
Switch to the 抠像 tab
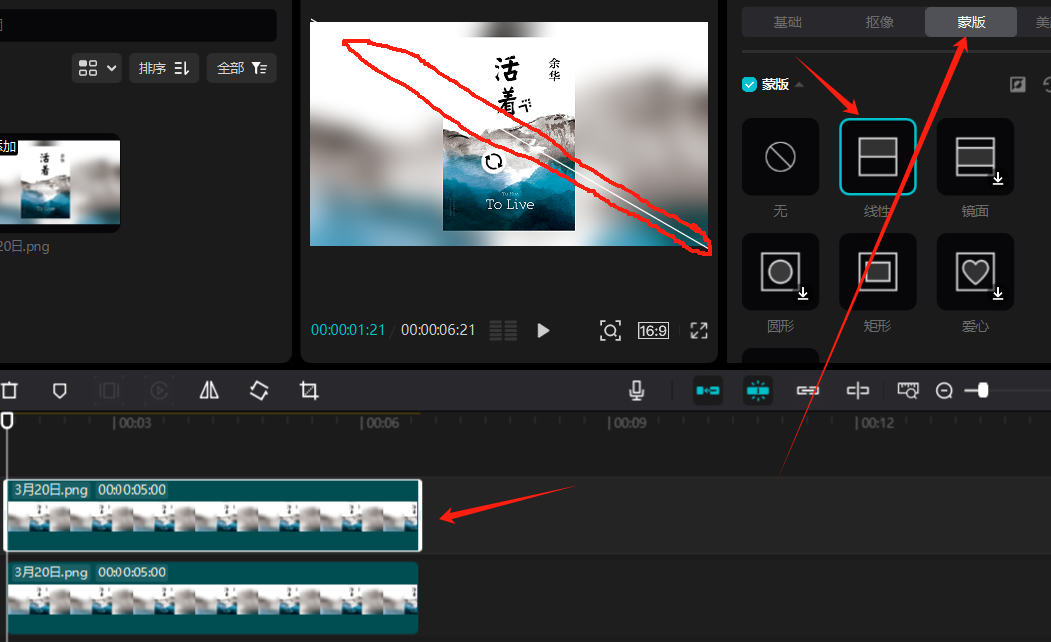(x=879, y=22)
